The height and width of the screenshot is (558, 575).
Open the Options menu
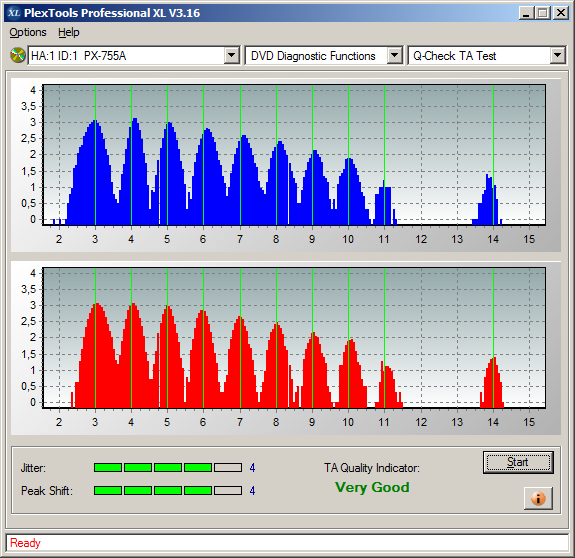tap(28, 32)
